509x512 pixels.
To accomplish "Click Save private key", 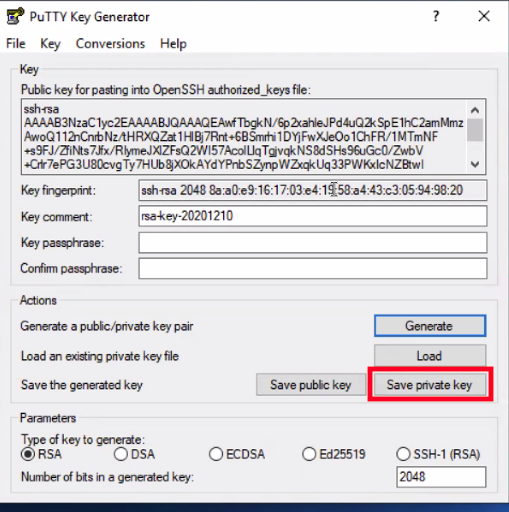I will click(429, 385).
